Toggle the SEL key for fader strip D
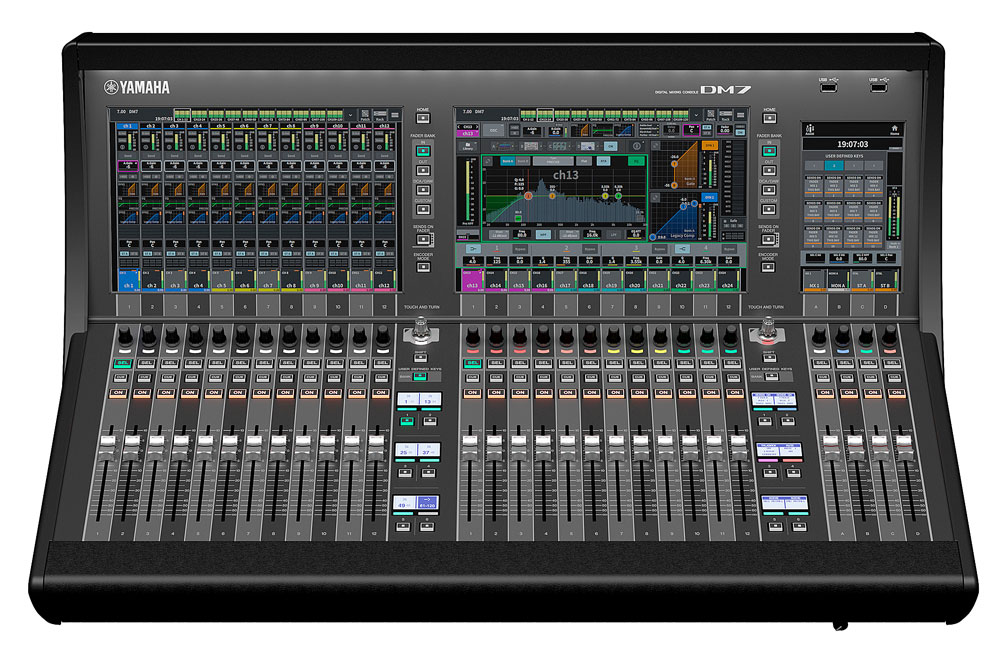This screenshot has height=651, width=1000. click(893, 363)
